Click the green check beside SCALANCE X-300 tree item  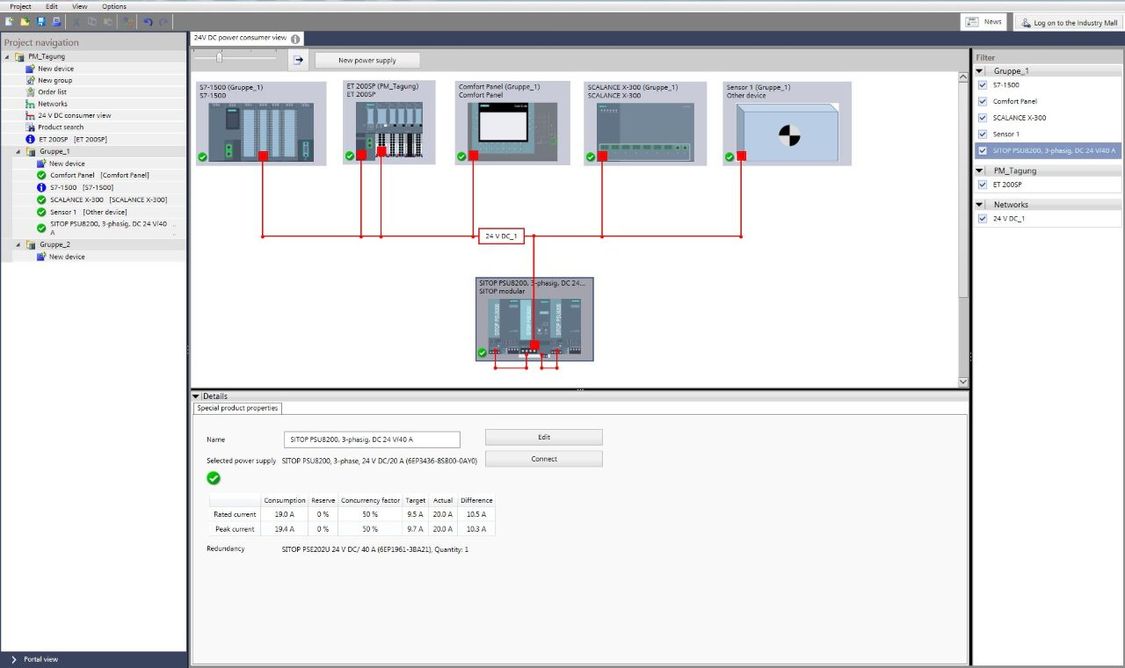42,199
